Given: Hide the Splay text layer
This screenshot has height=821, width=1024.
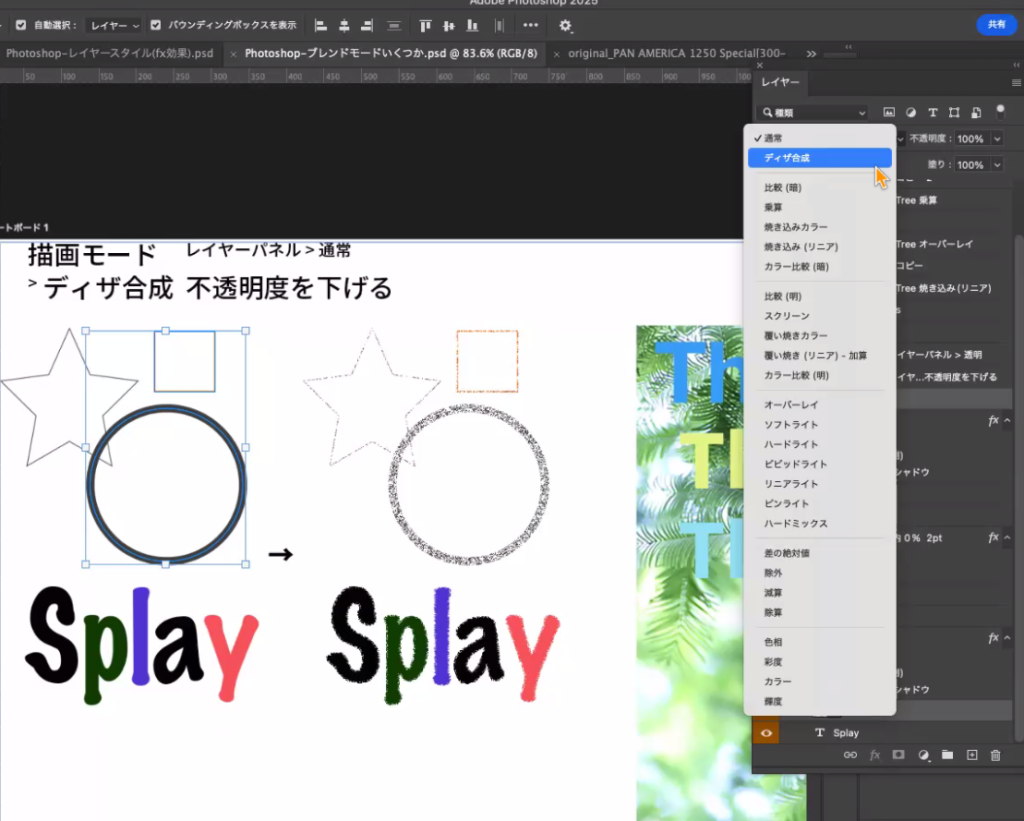Looking at the screenshot, I should 766,733.
